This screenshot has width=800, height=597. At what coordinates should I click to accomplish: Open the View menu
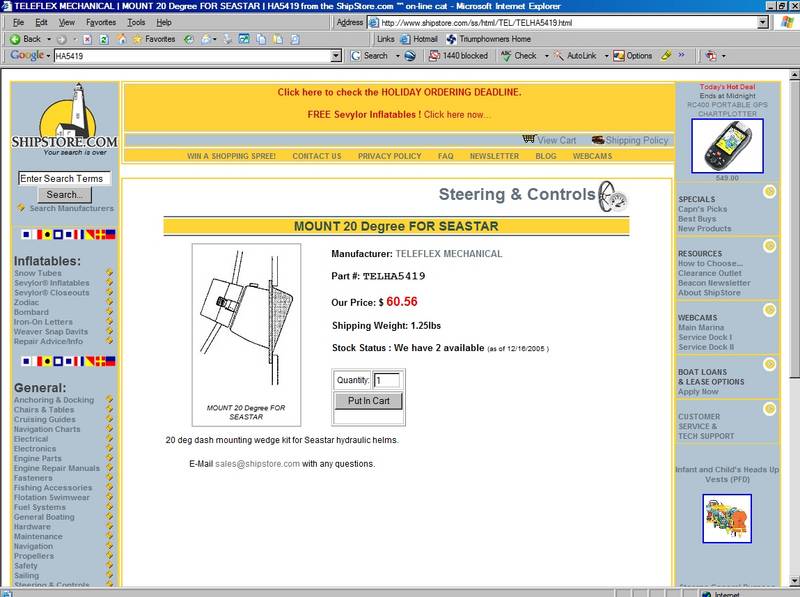point(66,22)
